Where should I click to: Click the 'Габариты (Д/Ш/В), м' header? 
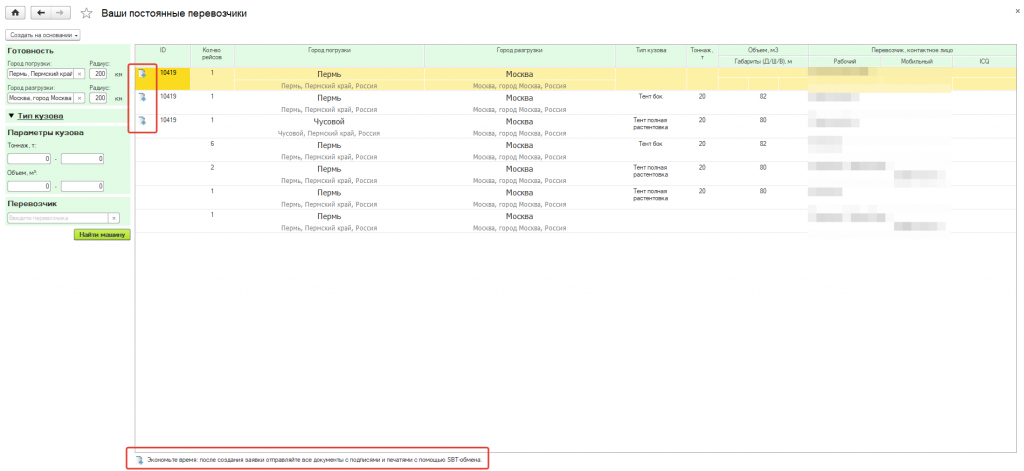(x=763, y=61)
